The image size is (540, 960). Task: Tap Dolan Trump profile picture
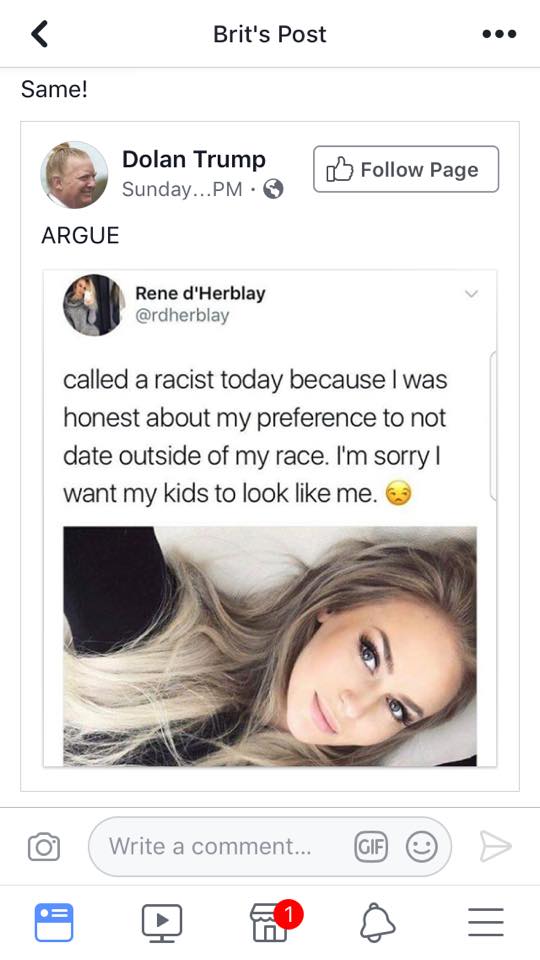[74, 175]
